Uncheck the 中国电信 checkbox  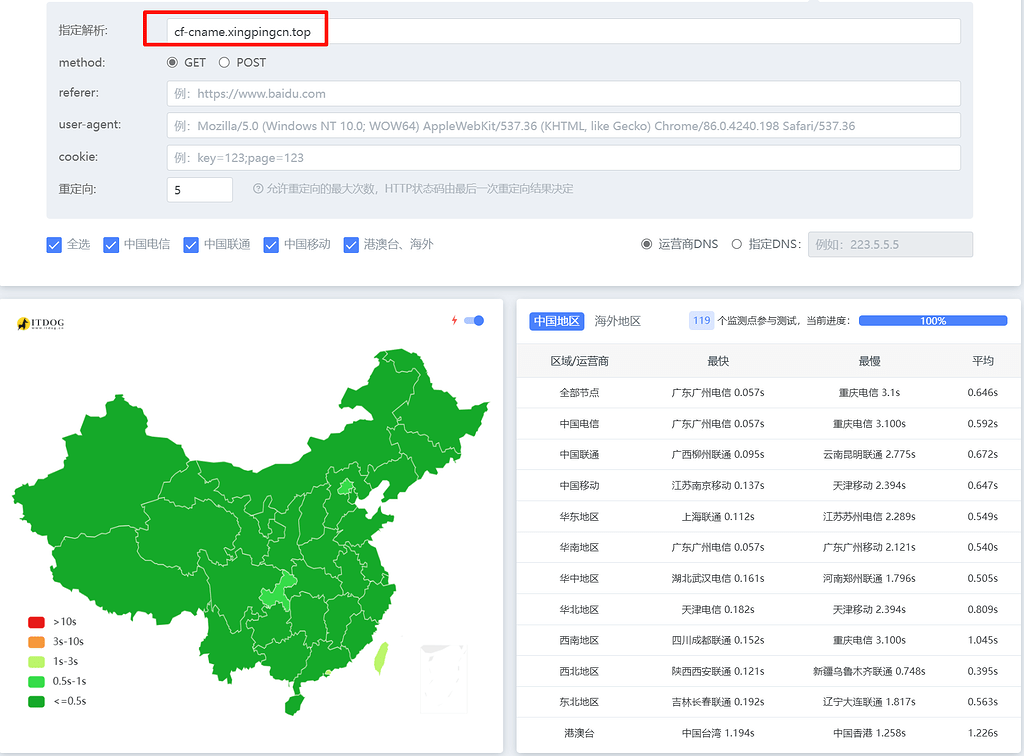(111, 245)
